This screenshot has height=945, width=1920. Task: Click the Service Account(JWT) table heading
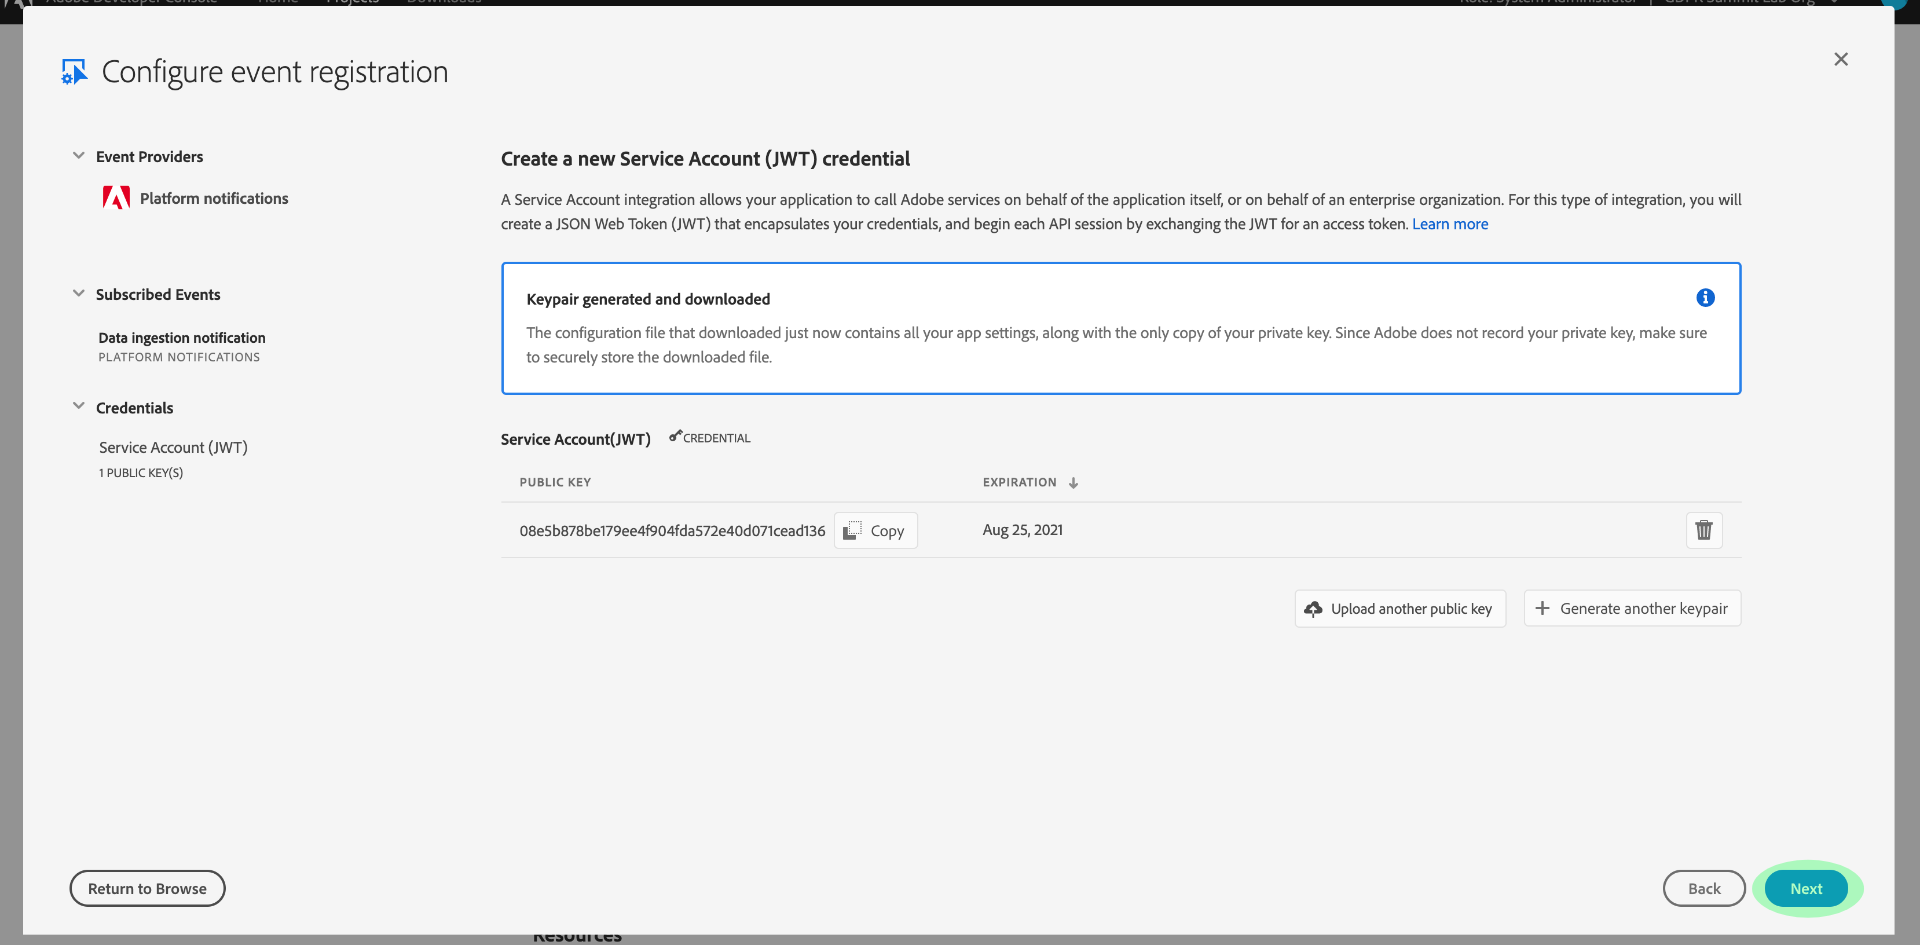[x=576, y=439]
